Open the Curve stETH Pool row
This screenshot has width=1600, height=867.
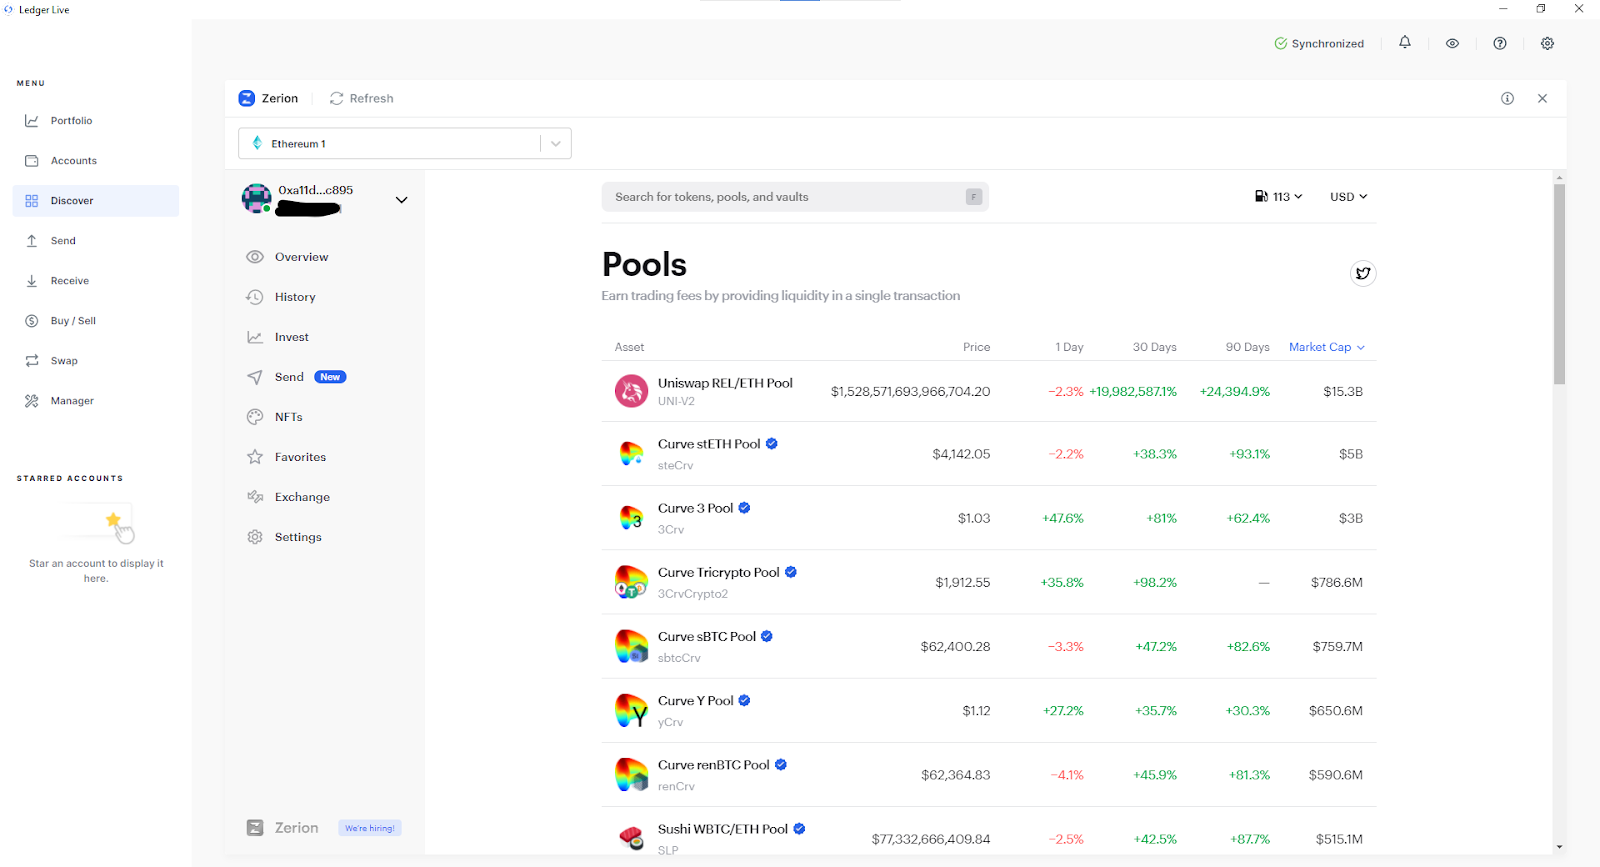[988, 454]
